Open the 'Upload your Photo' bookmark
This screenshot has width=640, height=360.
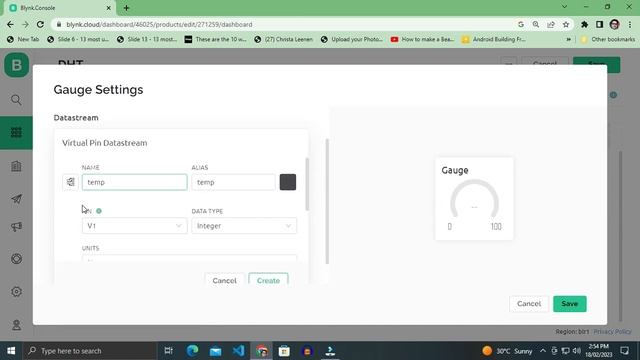pos(352,40)
